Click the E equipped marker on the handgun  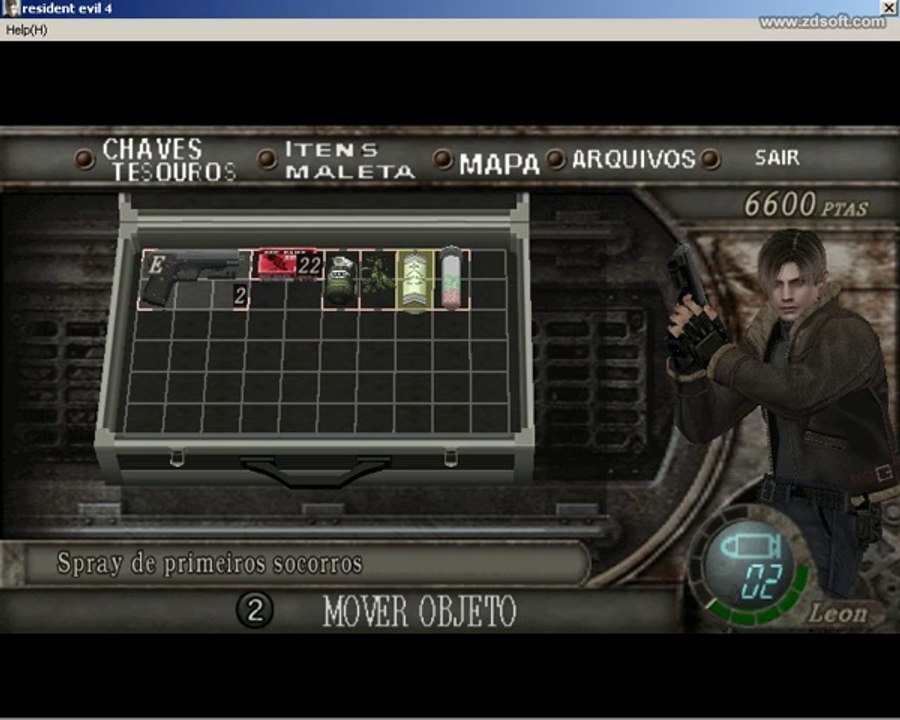156,265
